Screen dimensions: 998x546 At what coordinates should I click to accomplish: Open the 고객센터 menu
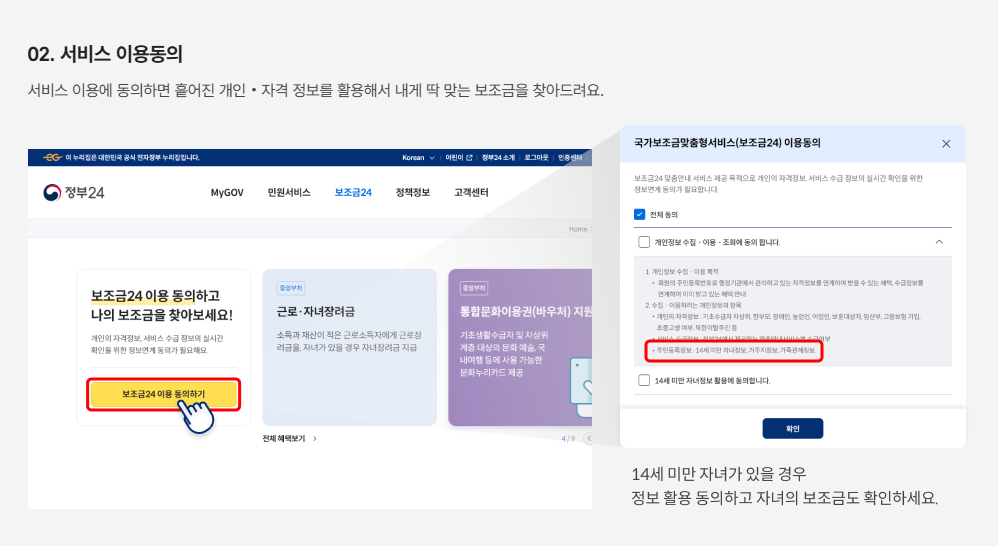coord(471,192)
